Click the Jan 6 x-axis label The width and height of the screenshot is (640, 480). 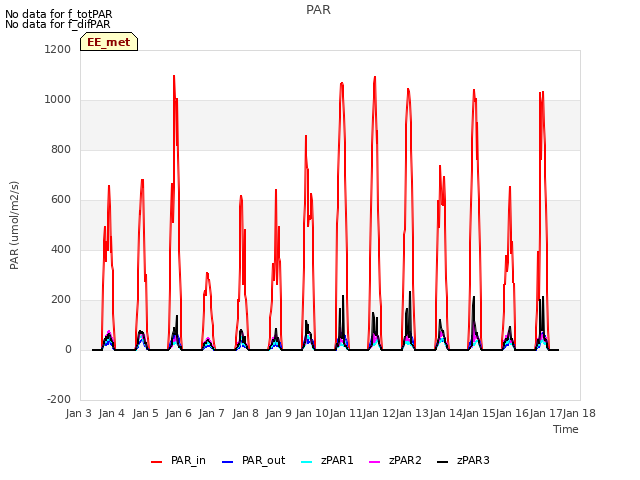pos(179,413)
